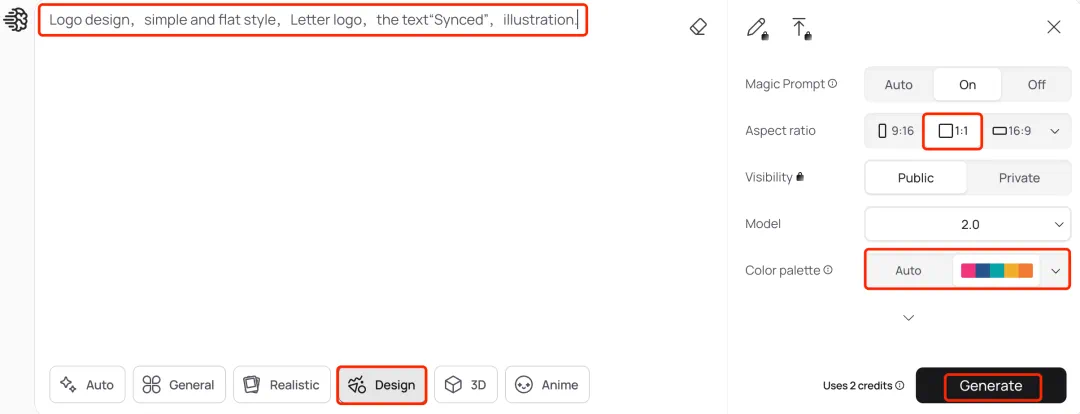The width and height of the screenshot is (1080, 414).
Task: Click the credits info icon
Action: (900, 385)
